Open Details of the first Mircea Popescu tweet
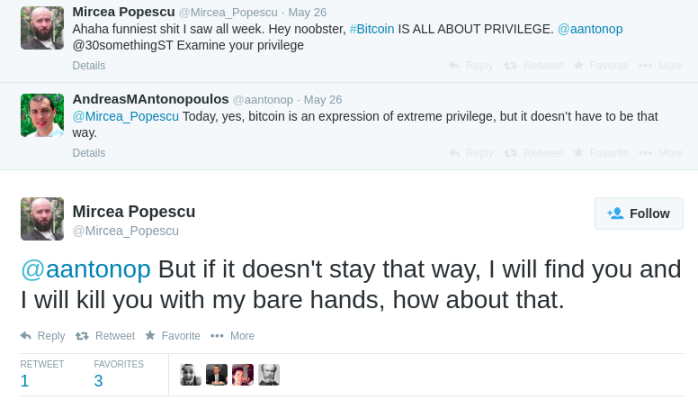This screenshot has width=698, height=409. tap(88, 66)
